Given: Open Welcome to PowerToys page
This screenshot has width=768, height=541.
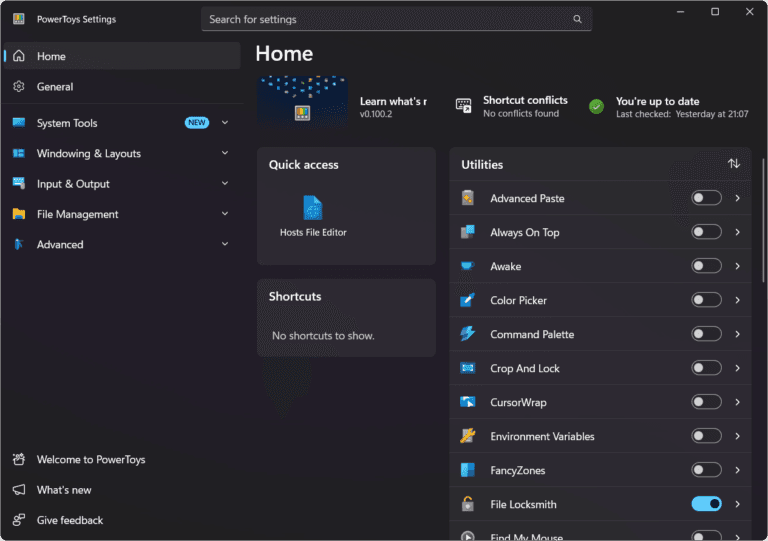Looking at the screenshot, I should coord(121,459).
